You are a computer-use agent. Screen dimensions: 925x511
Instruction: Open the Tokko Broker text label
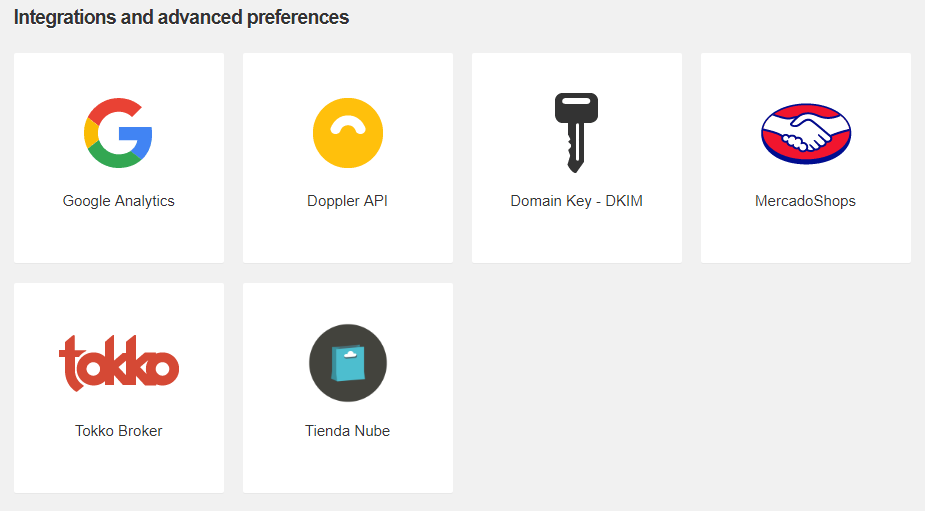pos(119,431)
